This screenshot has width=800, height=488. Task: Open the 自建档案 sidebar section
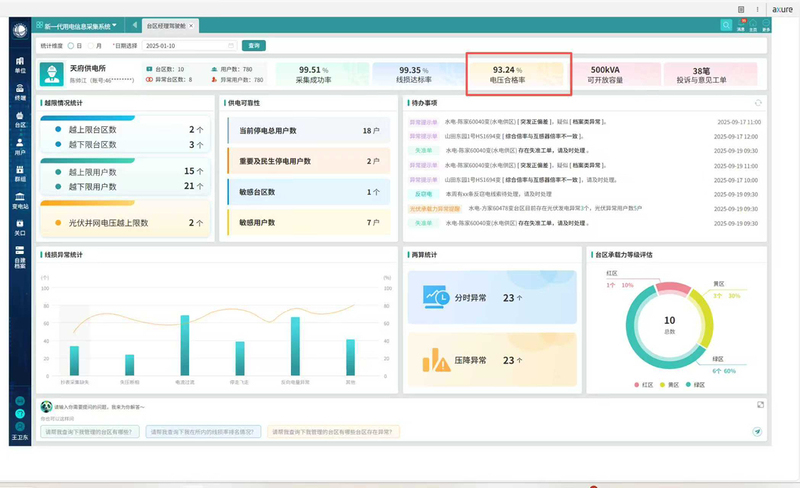[x=20, y=257]
